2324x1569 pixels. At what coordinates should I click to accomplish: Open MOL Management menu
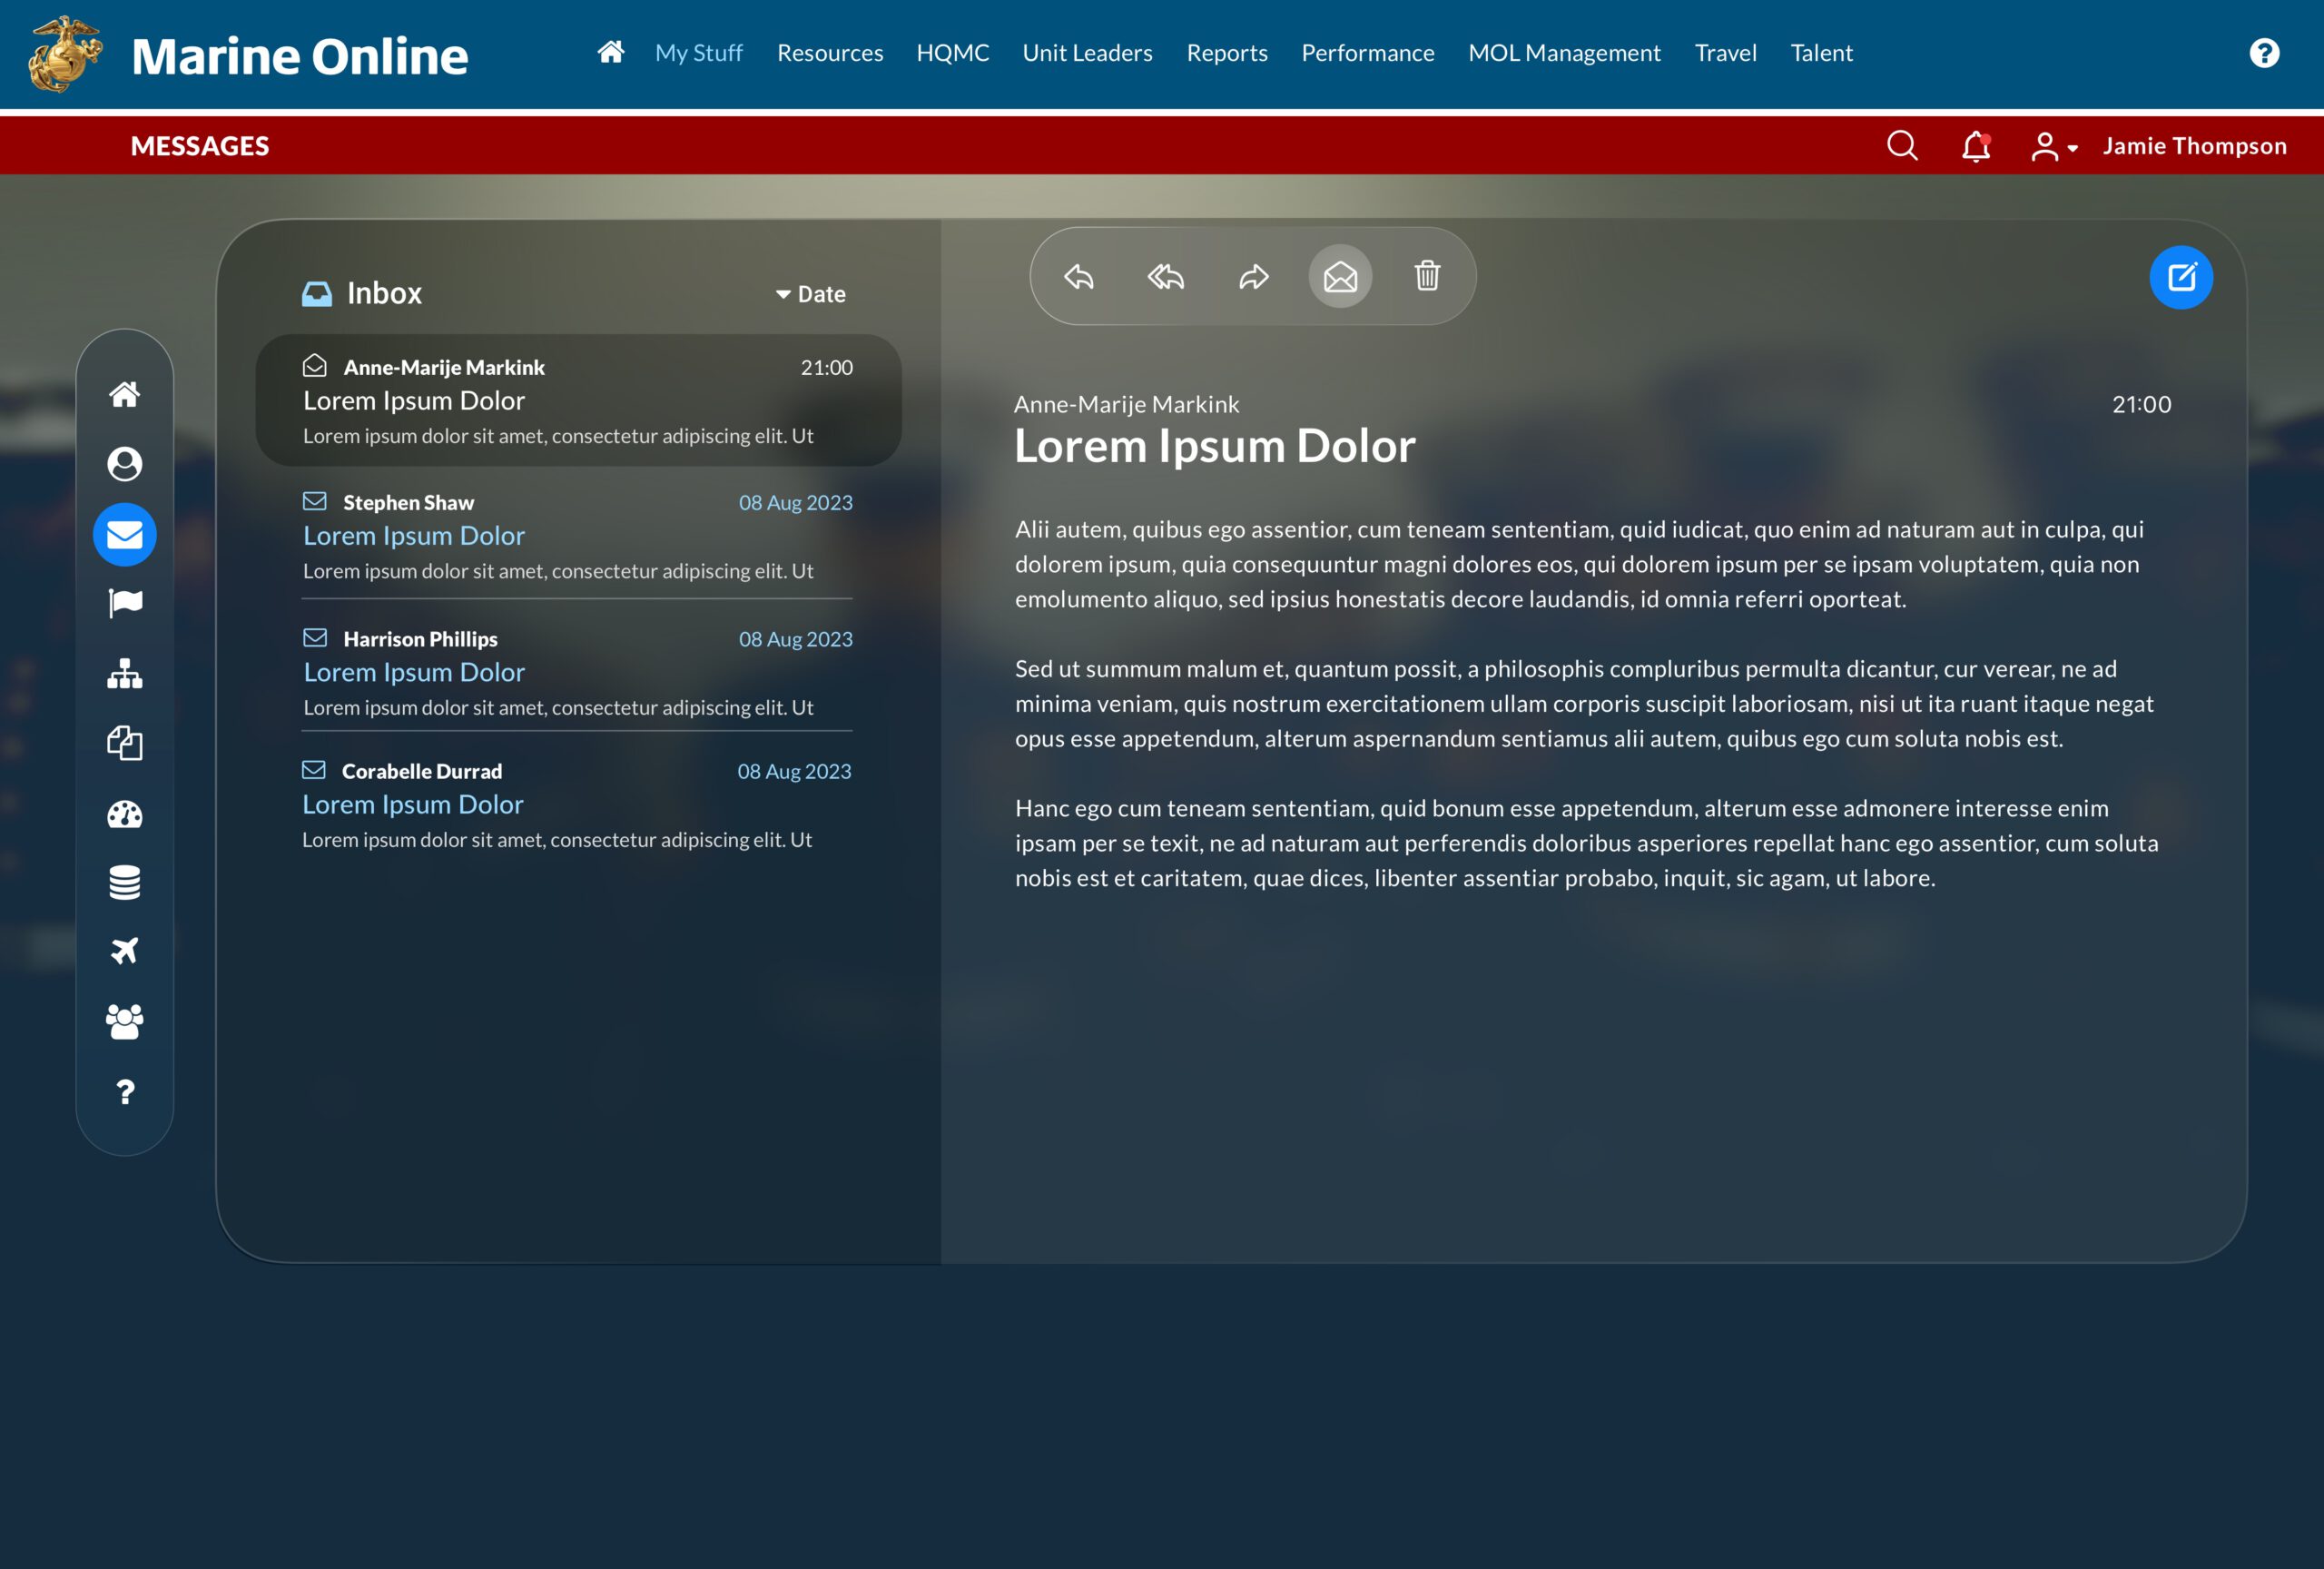tap(1564, 53)
